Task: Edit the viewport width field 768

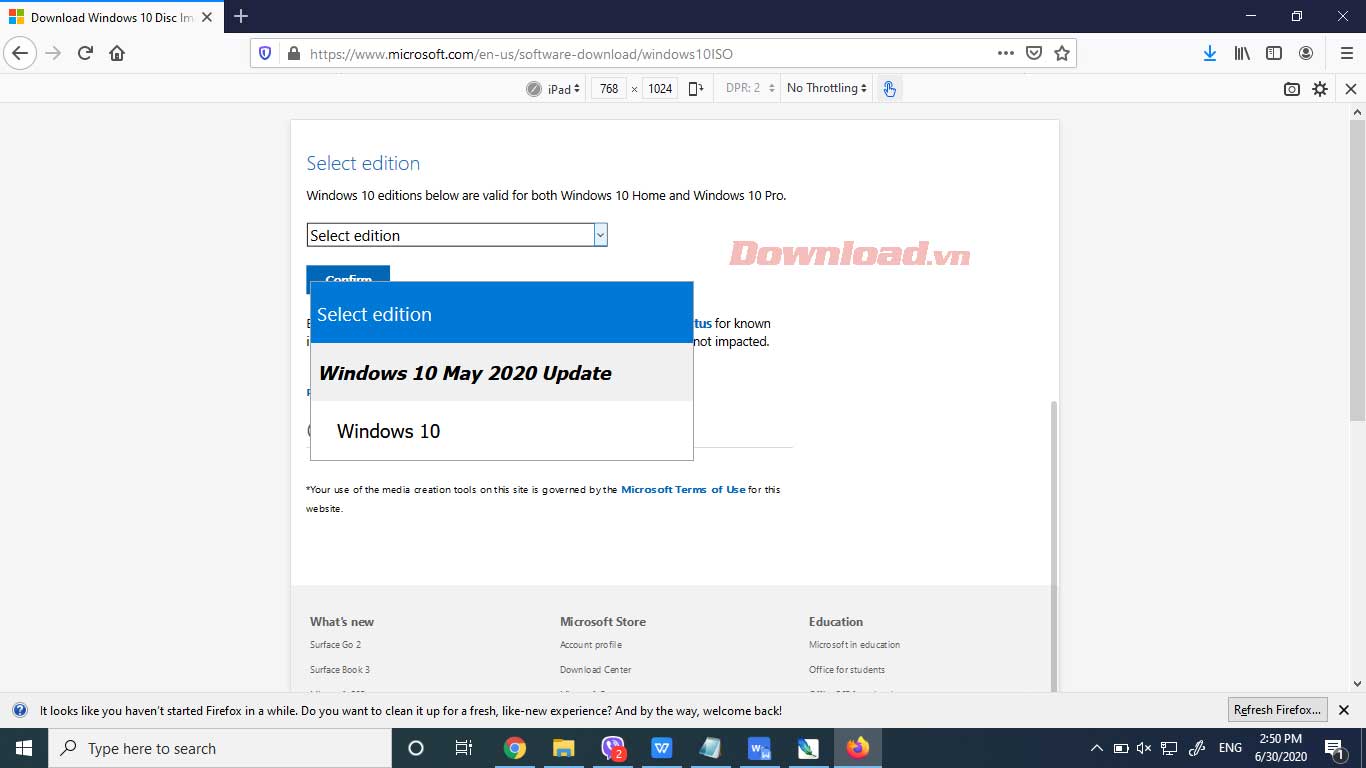Action: click(x=609, y=89)
